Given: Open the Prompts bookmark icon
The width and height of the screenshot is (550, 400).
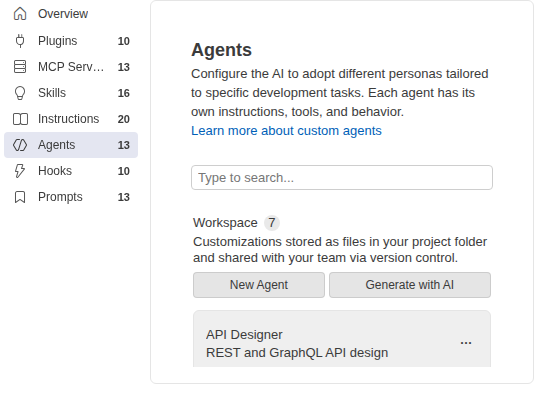Looking at the screenshot, I should coord(20,197).
